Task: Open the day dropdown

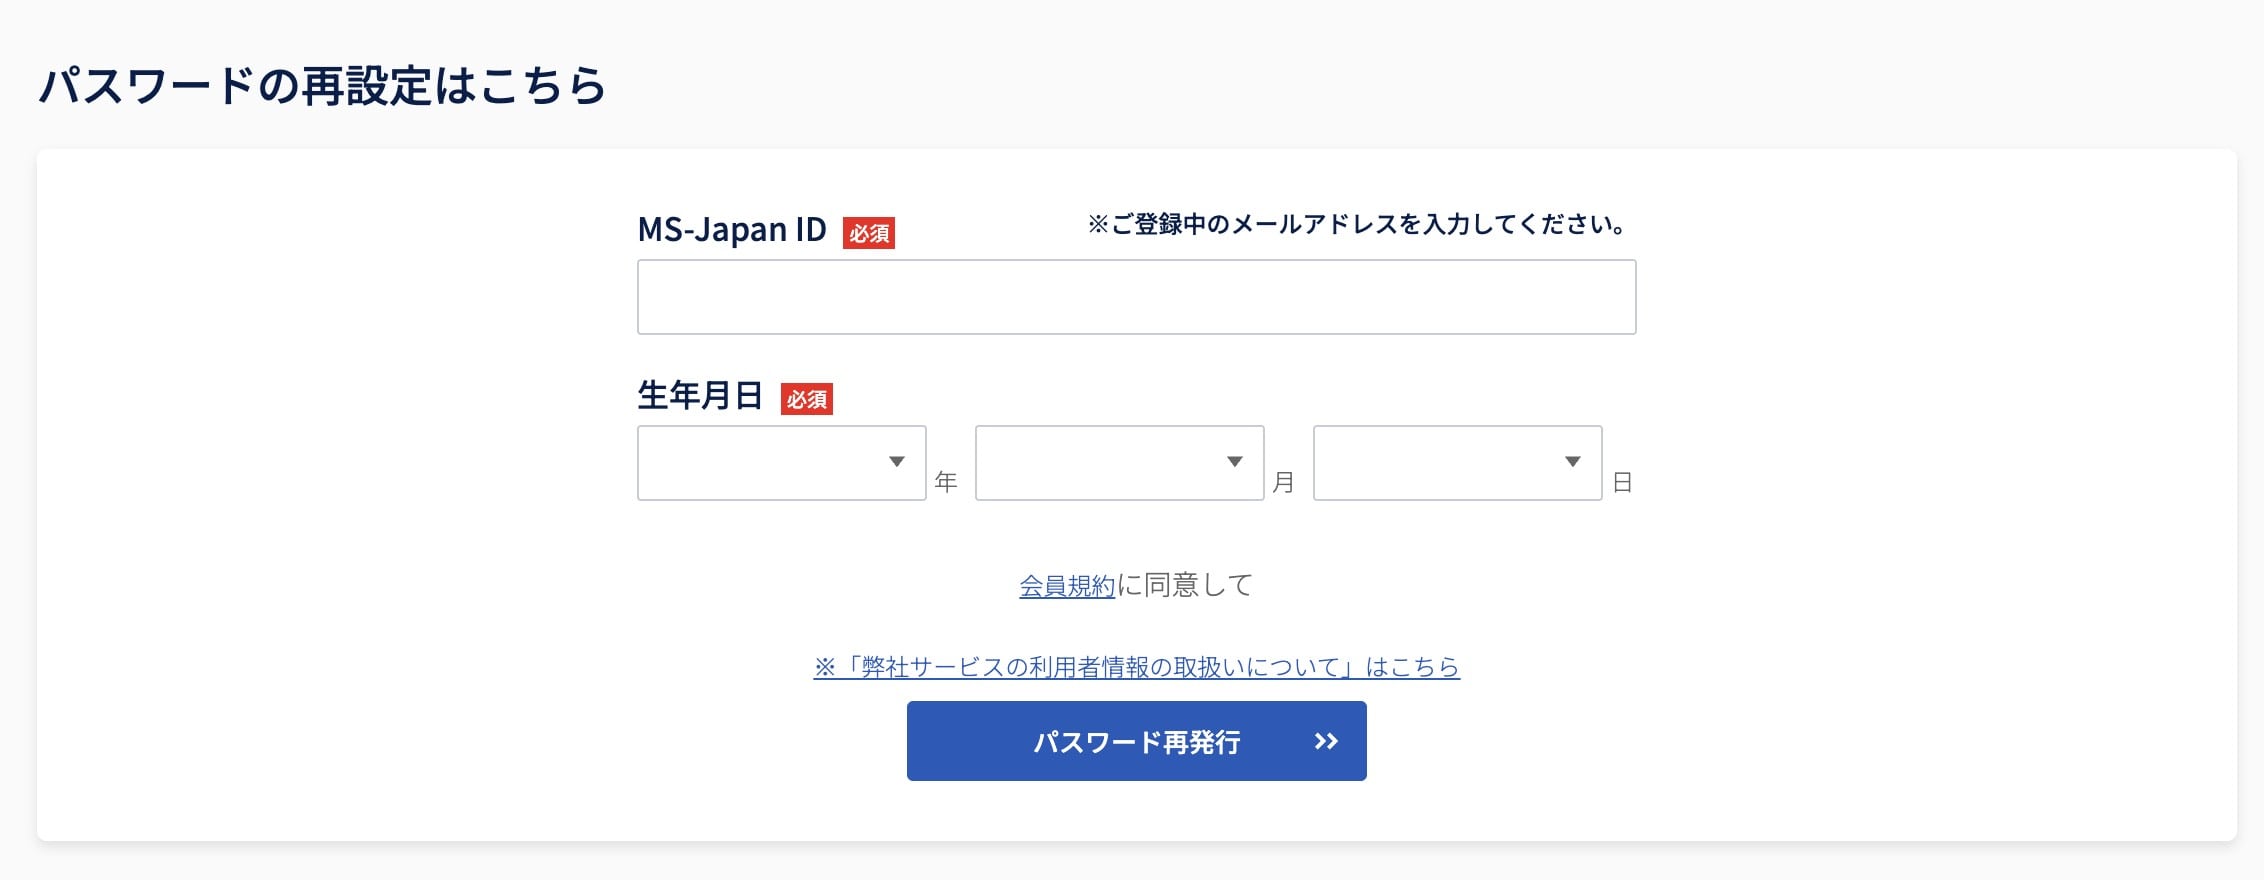Action: tap(1455, 463)
